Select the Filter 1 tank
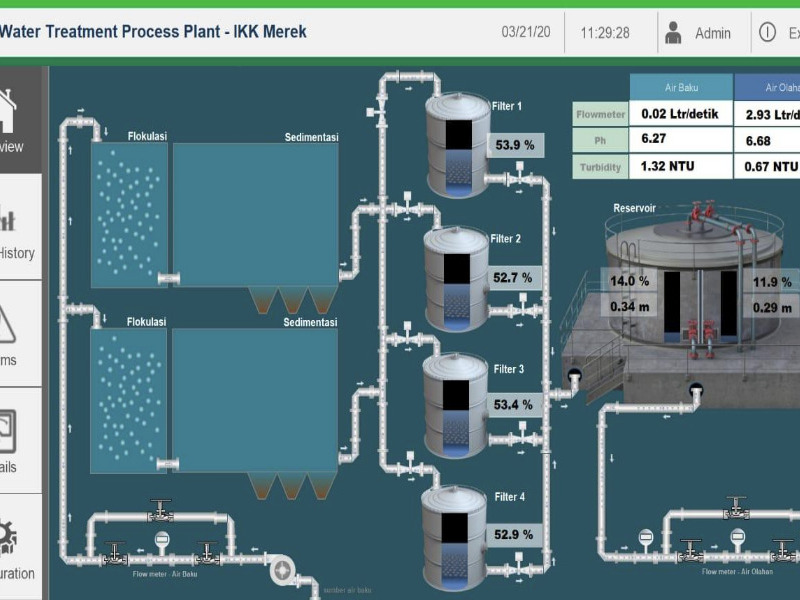The height and width of the screenshot is (600, 800). click(457, 145)
